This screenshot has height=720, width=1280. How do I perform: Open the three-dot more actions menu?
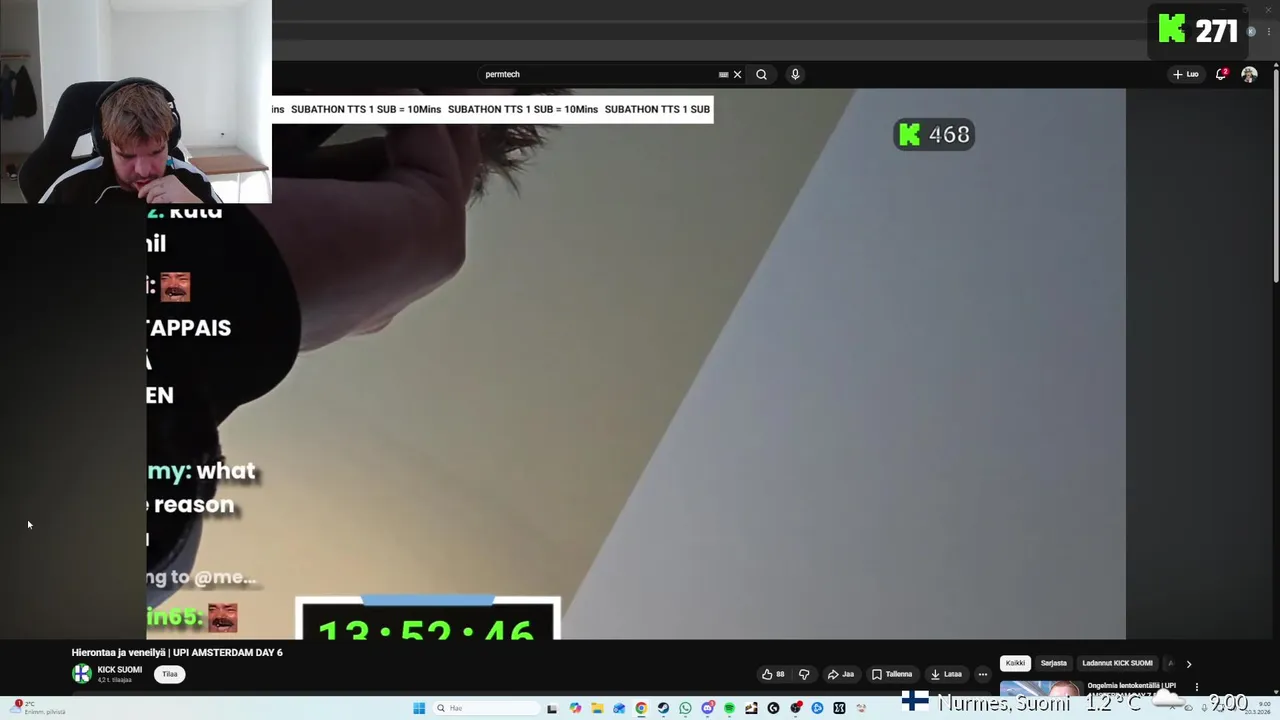(982, 674)
